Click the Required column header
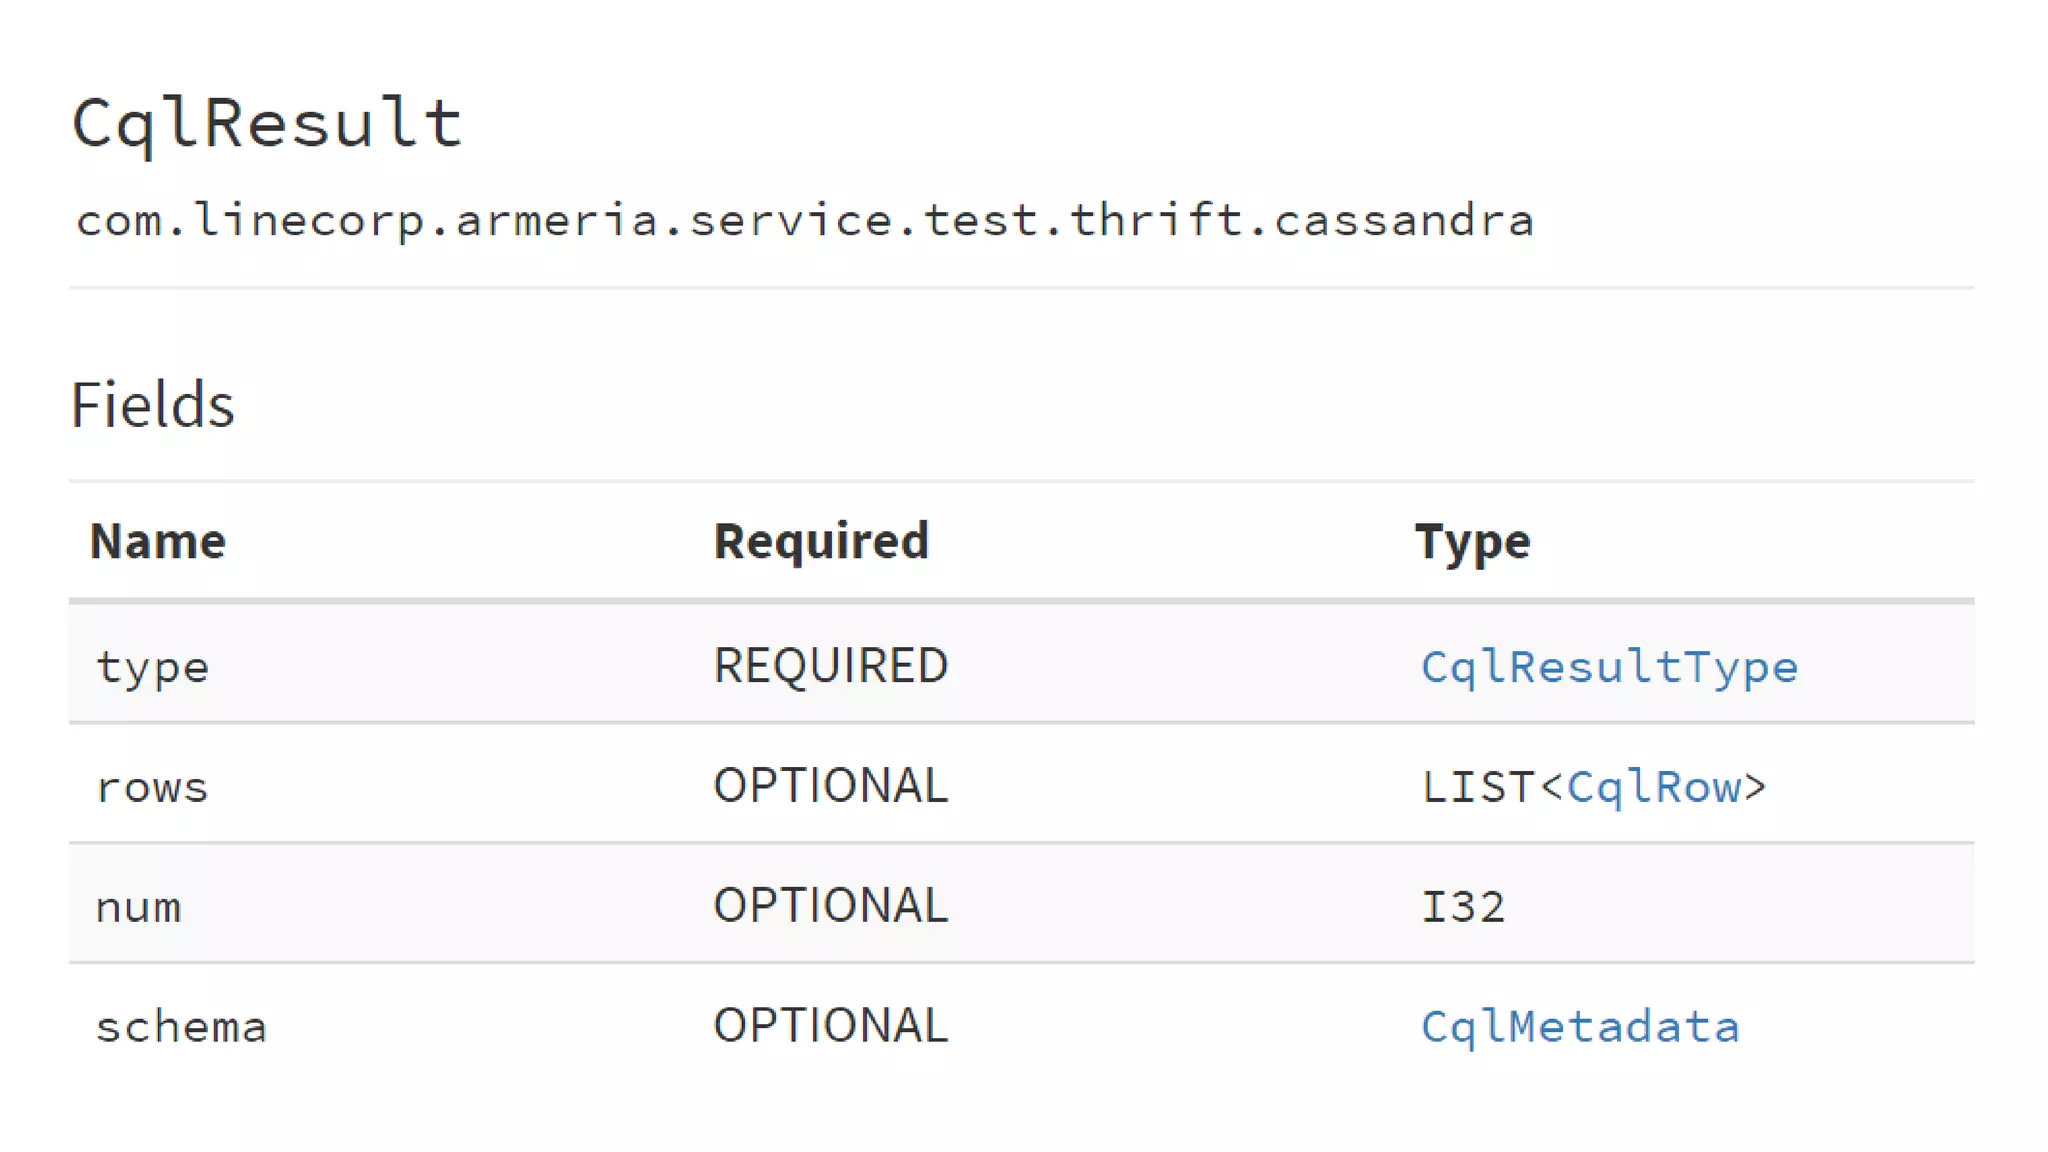The width and height of the screenshot is (2048, 1152). click(x=821, y=541)
